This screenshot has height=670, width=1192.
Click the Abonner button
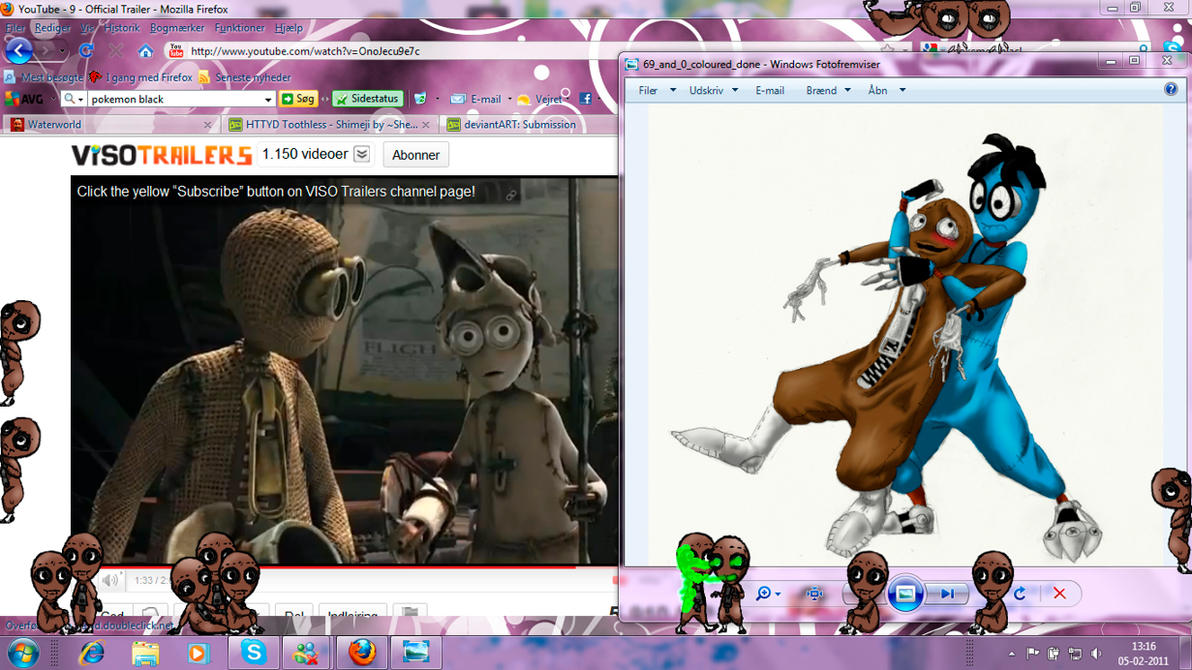click(x=415, y=155)
